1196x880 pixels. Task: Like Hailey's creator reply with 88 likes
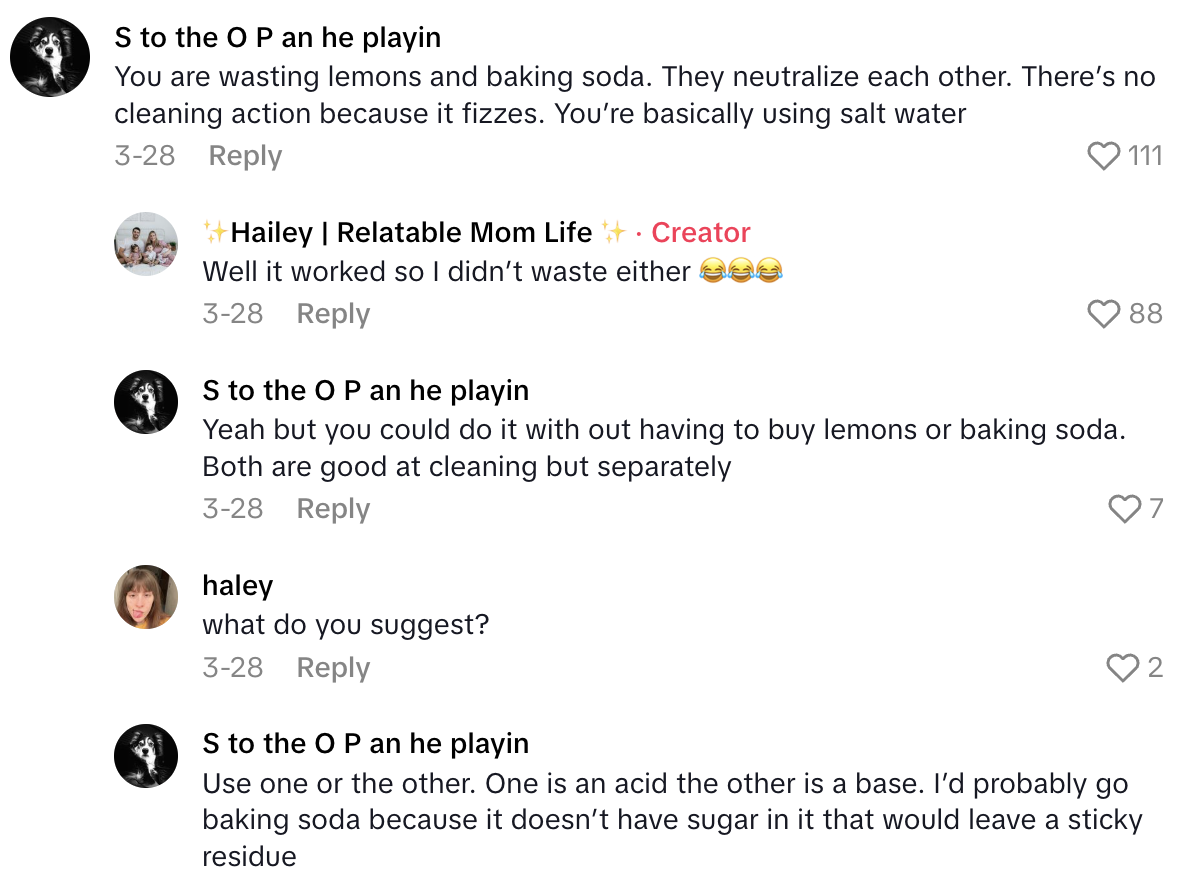coord(1103,314)
